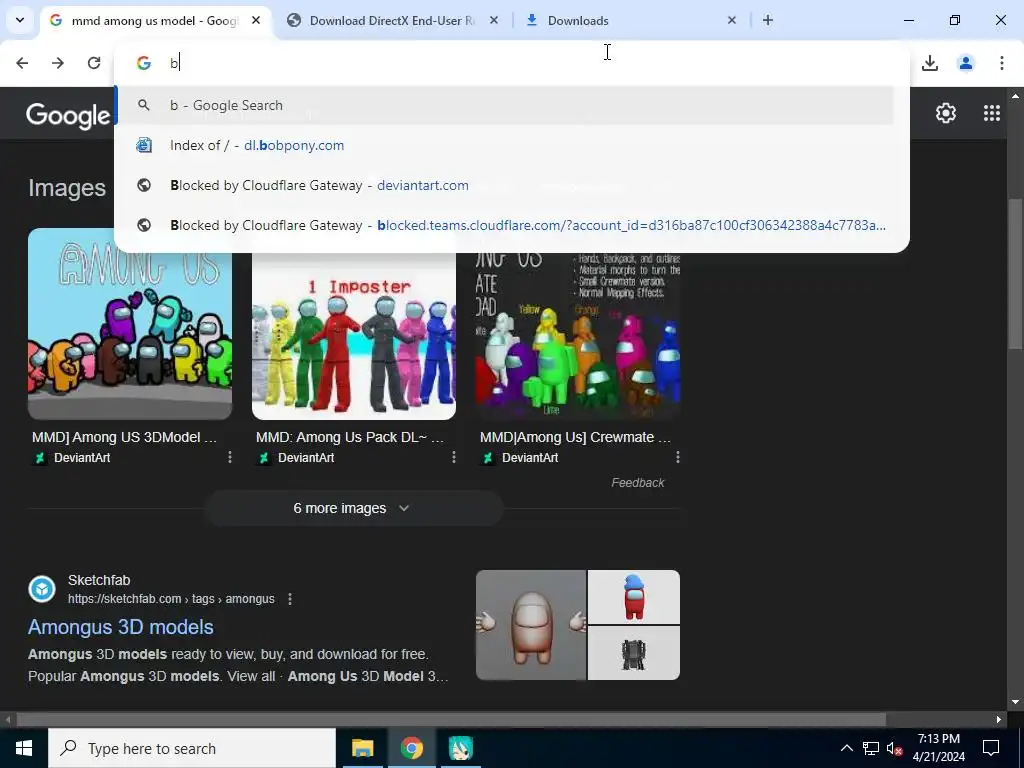Open the network tray icon

871,748
